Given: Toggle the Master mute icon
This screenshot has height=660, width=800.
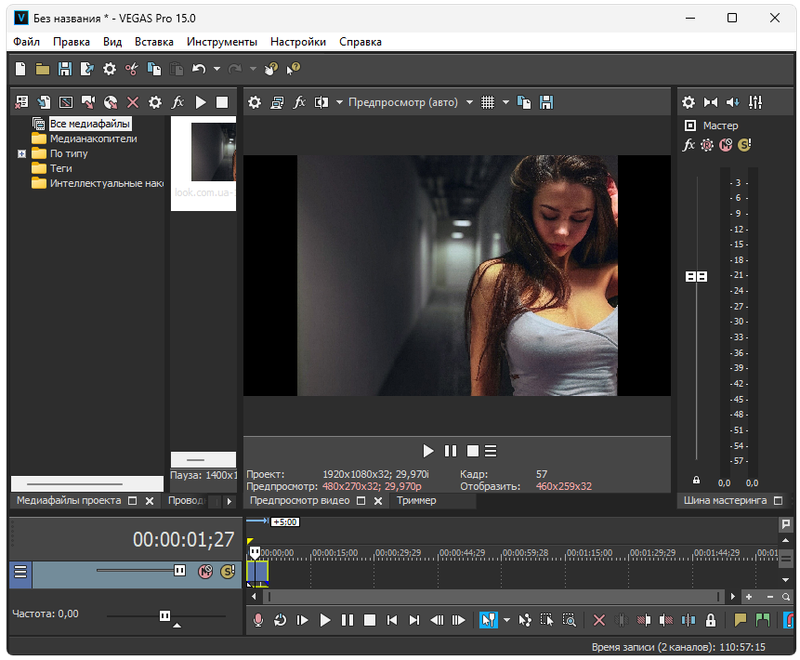Looking at the screenshot, I should click(726, 145).
